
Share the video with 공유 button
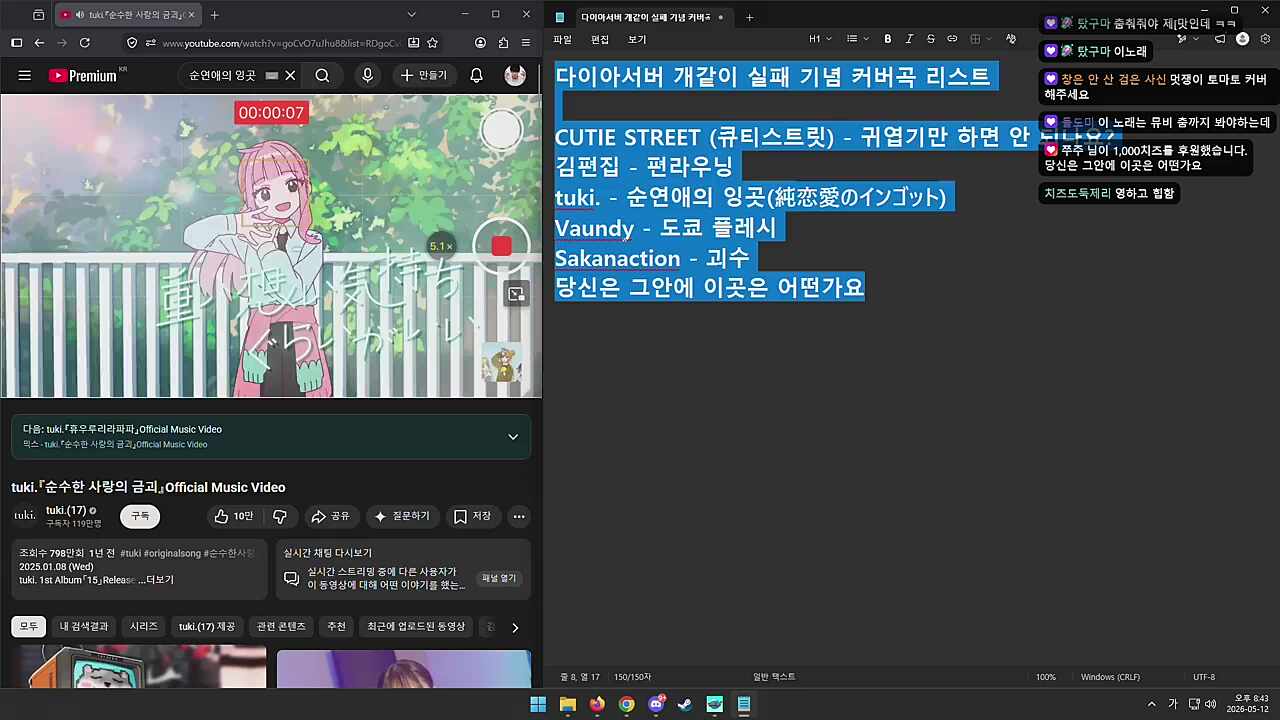point(330,516)
